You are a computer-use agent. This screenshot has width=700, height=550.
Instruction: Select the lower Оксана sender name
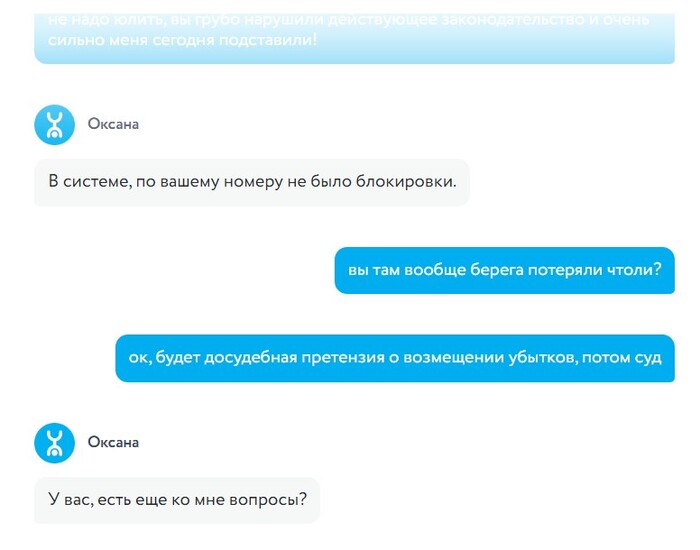coord(113,442)
